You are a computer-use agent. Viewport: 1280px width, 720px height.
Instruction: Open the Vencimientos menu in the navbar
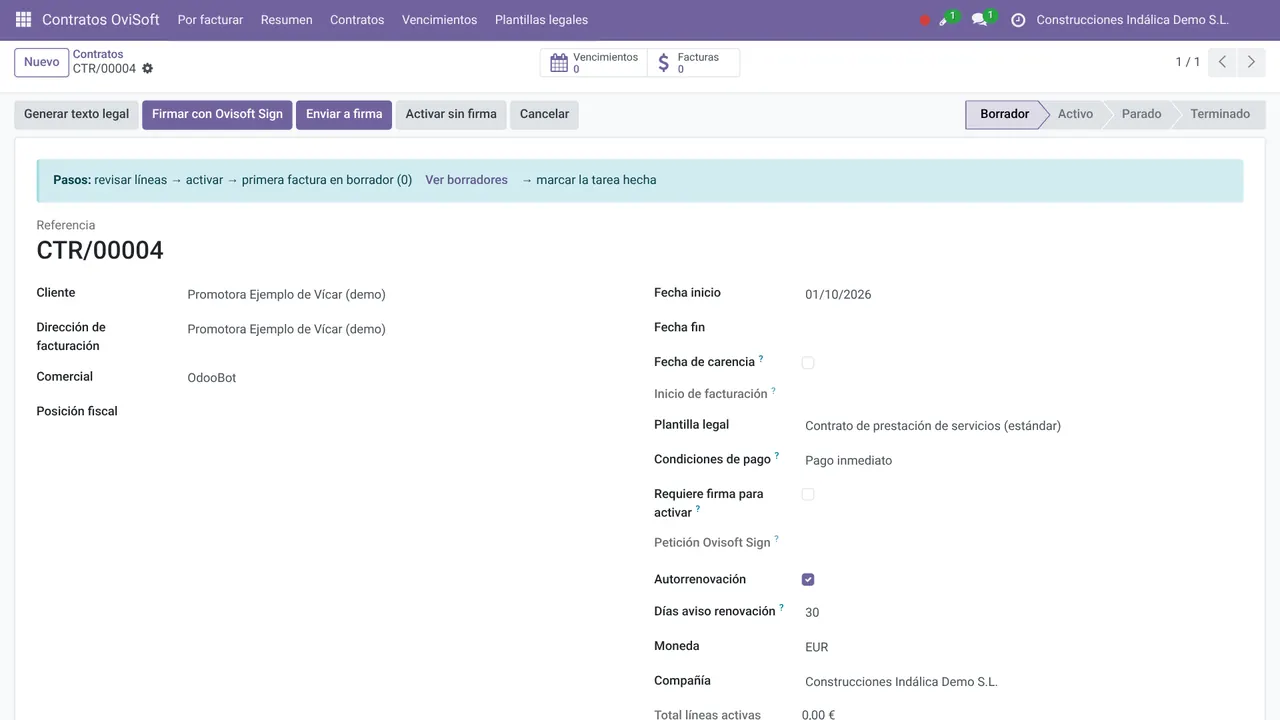[x=439, y=20]
